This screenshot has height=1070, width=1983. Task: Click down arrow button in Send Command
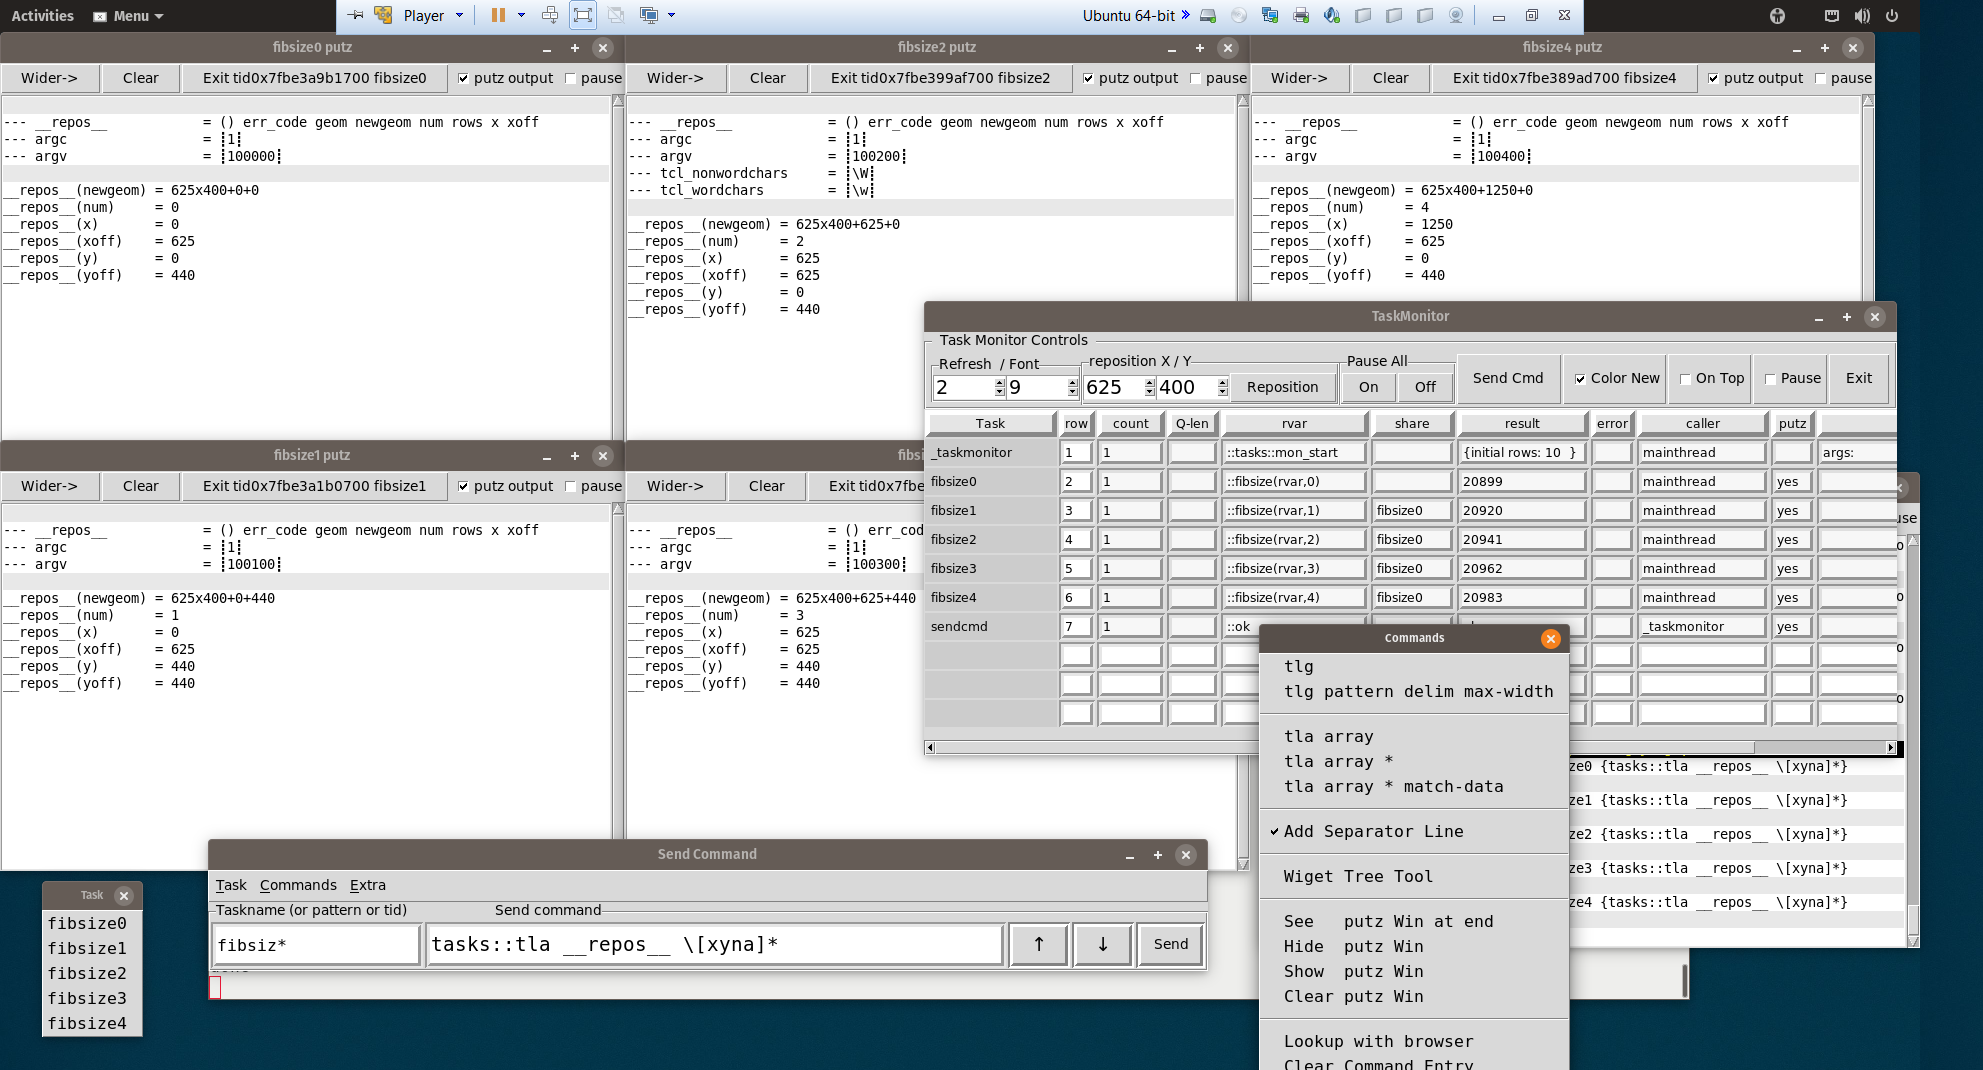click(1103, 944)
